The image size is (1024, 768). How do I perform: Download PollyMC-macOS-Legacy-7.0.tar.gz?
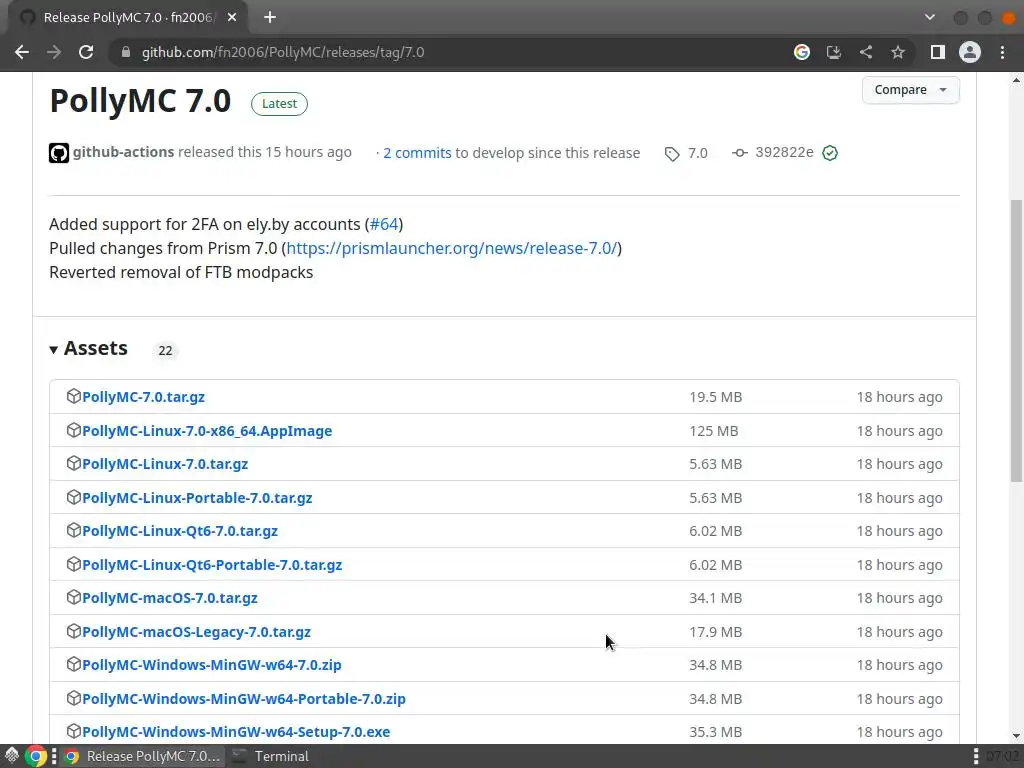pos(197,632)
